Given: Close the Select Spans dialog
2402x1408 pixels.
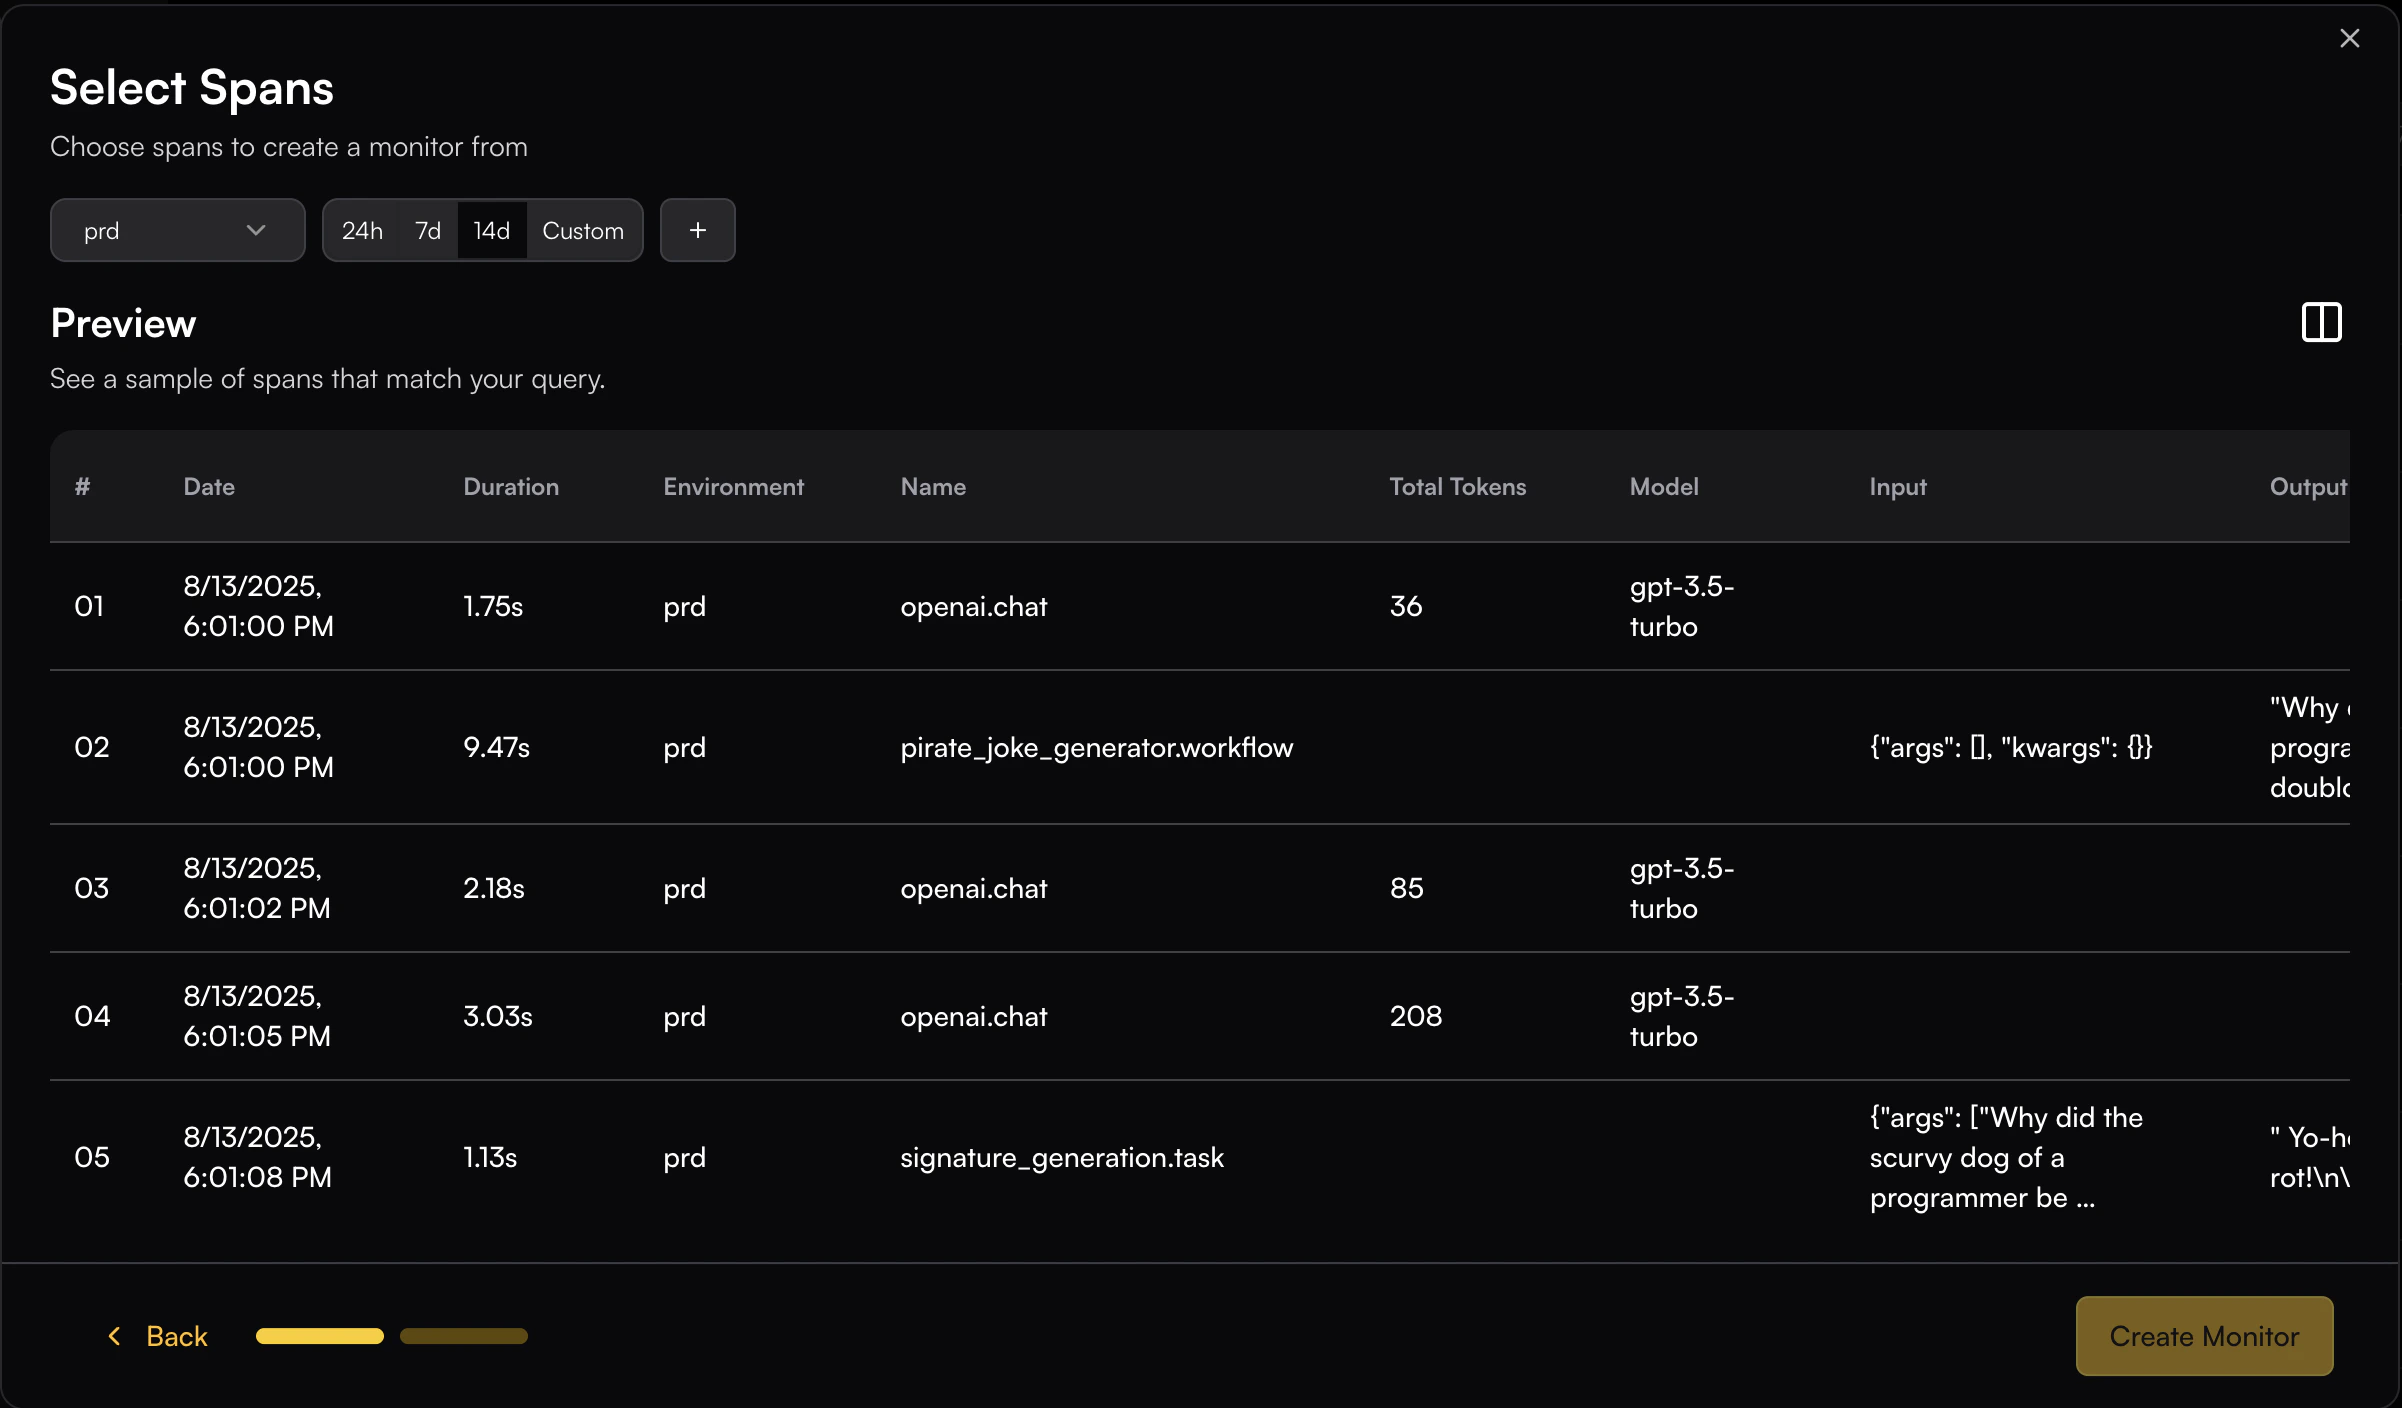Looking at the screenshot, I should point(2349,38).
